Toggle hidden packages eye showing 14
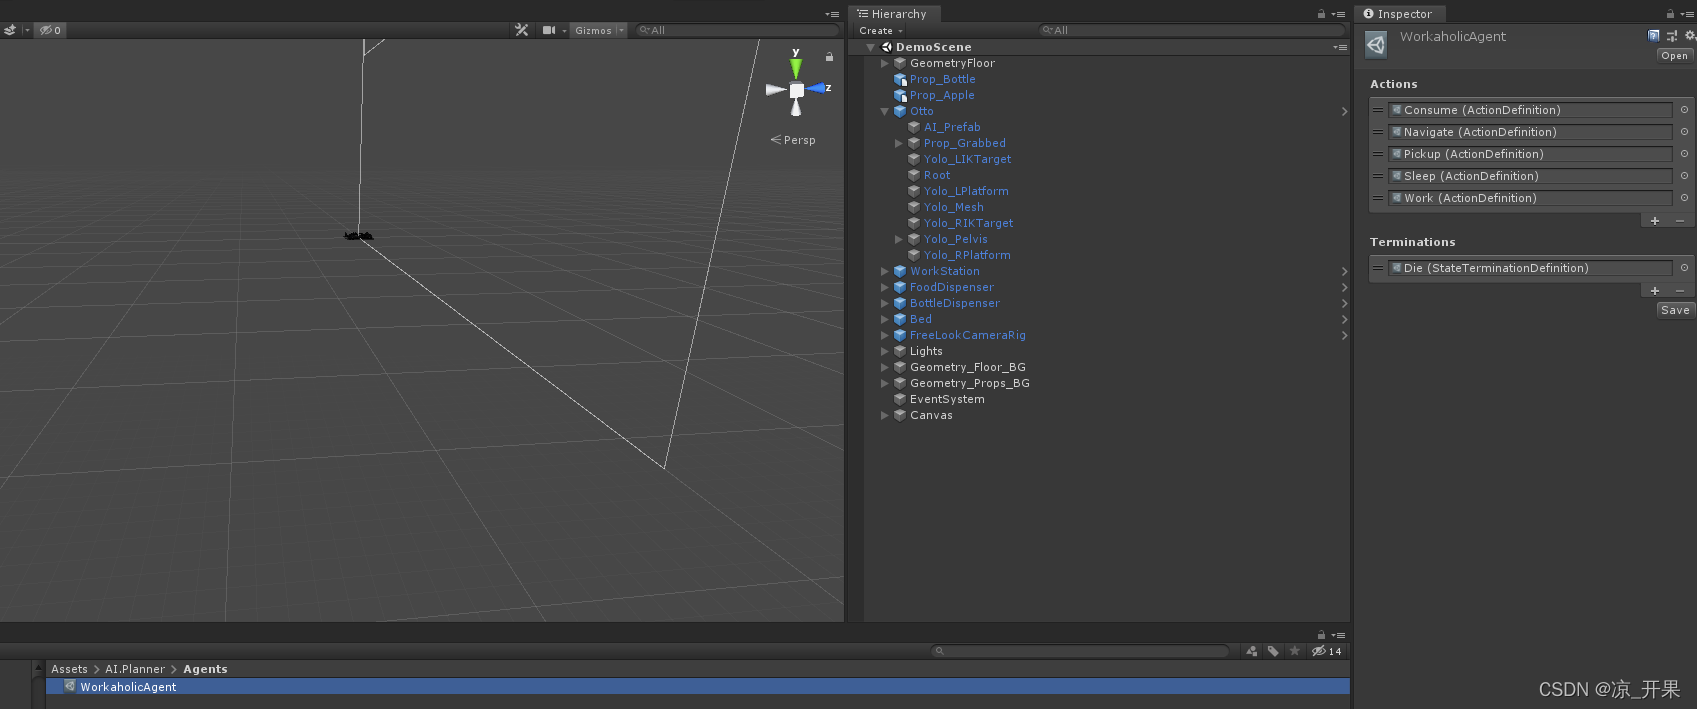 coord(1327,651)
